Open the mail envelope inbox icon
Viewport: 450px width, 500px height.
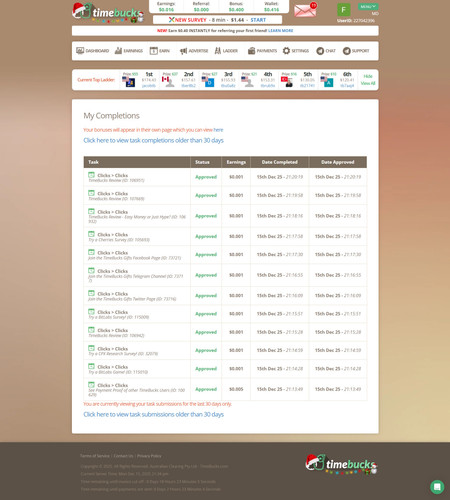click(305, 11)
